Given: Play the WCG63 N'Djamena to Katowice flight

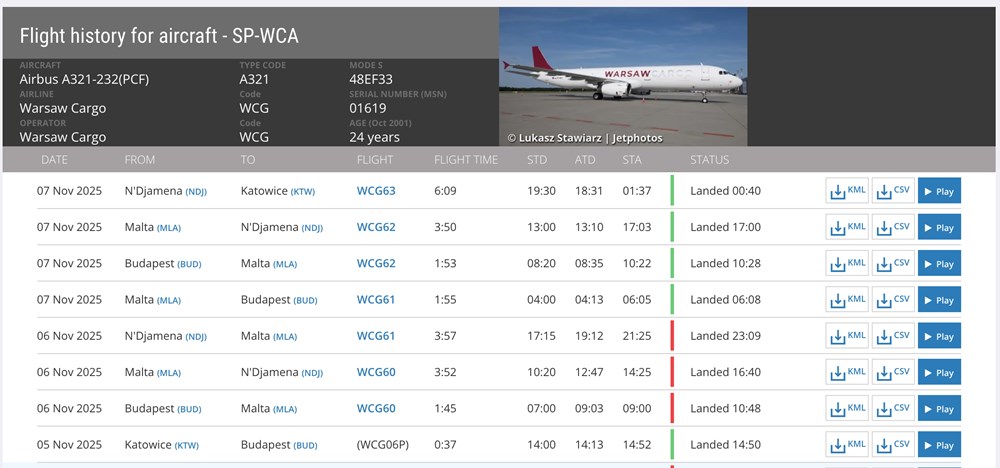Looking at the screenshot, I should point(939,191).
